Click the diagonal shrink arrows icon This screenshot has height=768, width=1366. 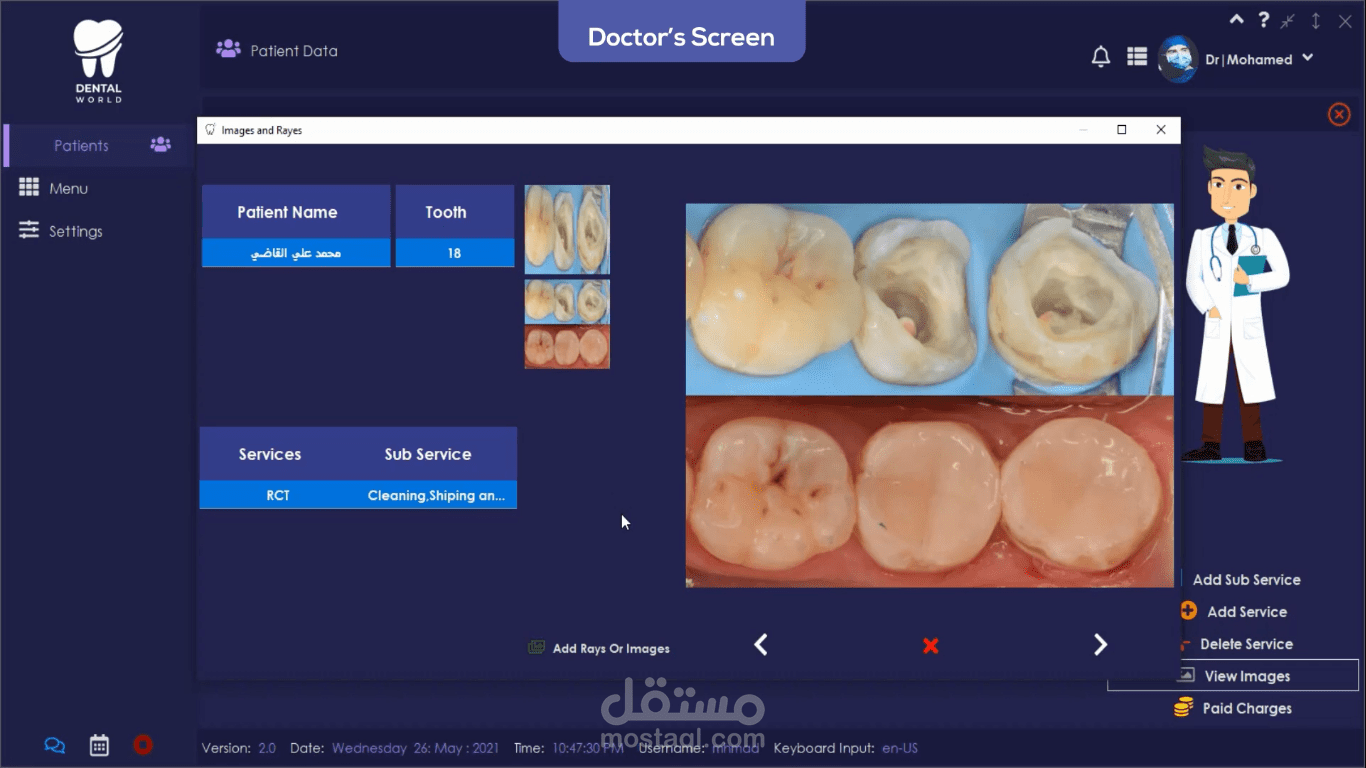tap(1289, 21)
